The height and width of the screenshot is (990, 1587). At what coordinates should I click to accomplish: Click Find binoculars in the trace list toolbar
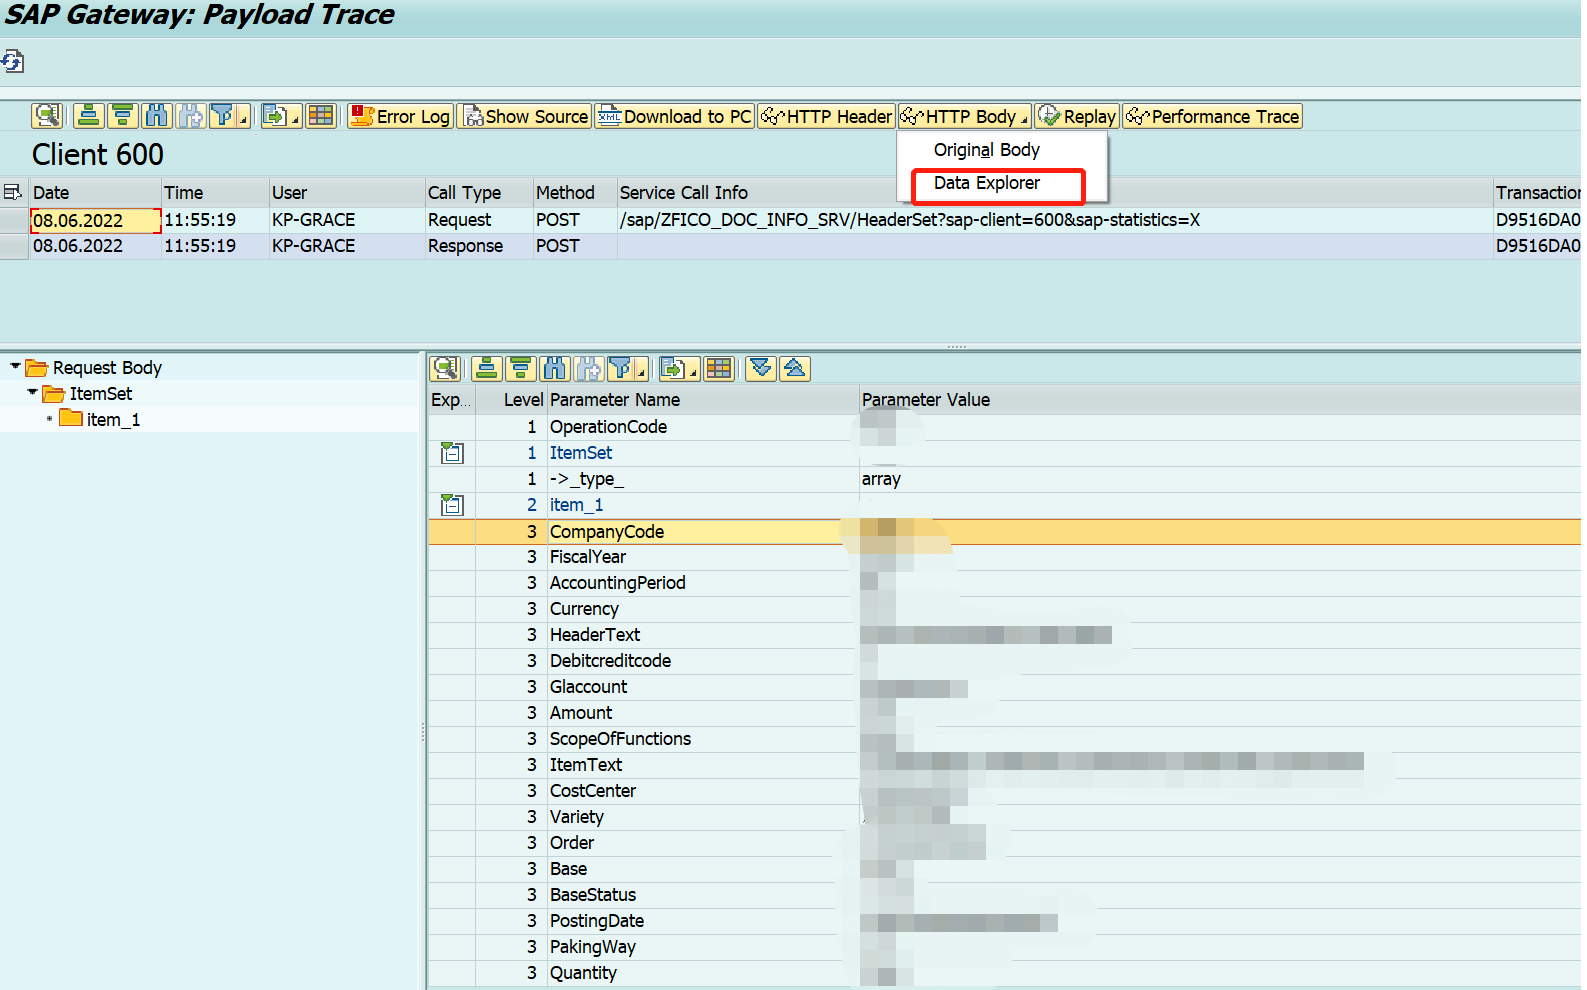click(x=157, y=116)
